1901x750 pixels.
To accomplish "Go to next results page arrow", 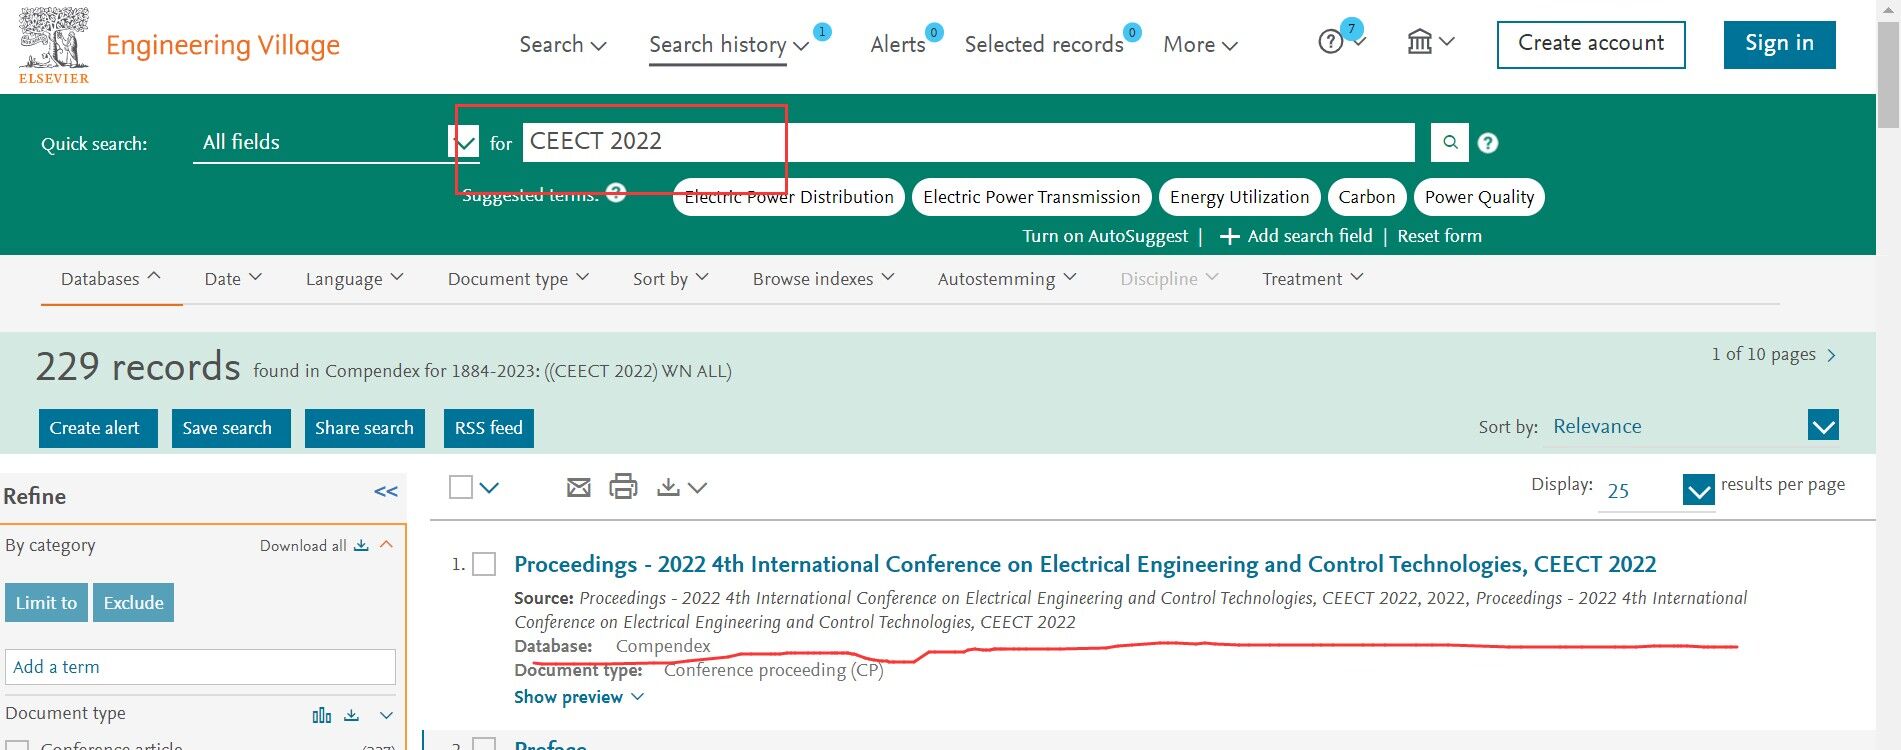I will (x=1831, y=355).
